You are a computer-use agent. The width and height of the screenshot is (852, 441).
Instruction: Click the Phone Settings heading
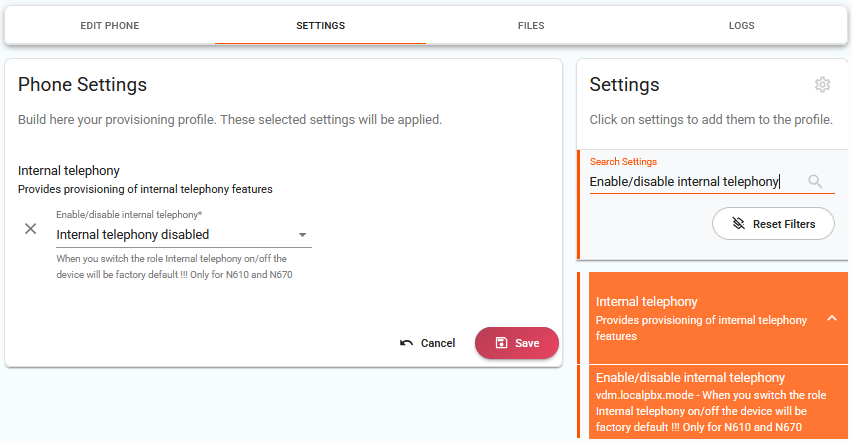[83, 85]
